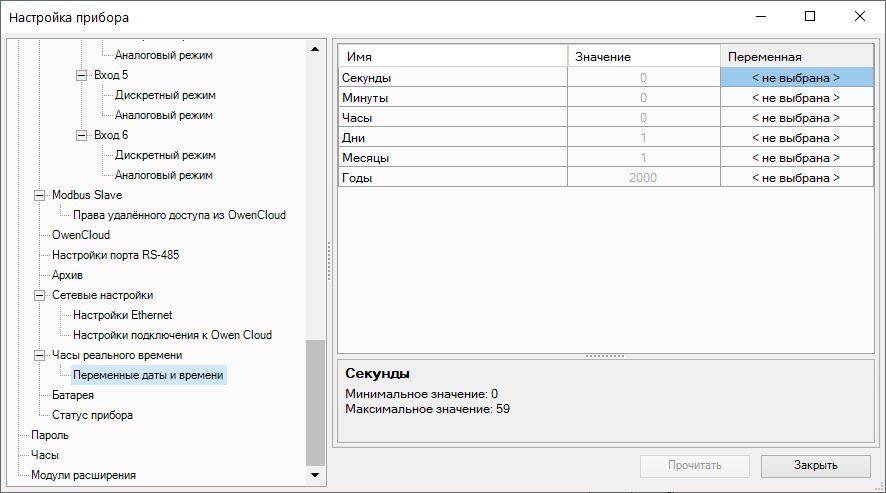
Task: Open Настройки Ethernet settings
Action: 122,315
